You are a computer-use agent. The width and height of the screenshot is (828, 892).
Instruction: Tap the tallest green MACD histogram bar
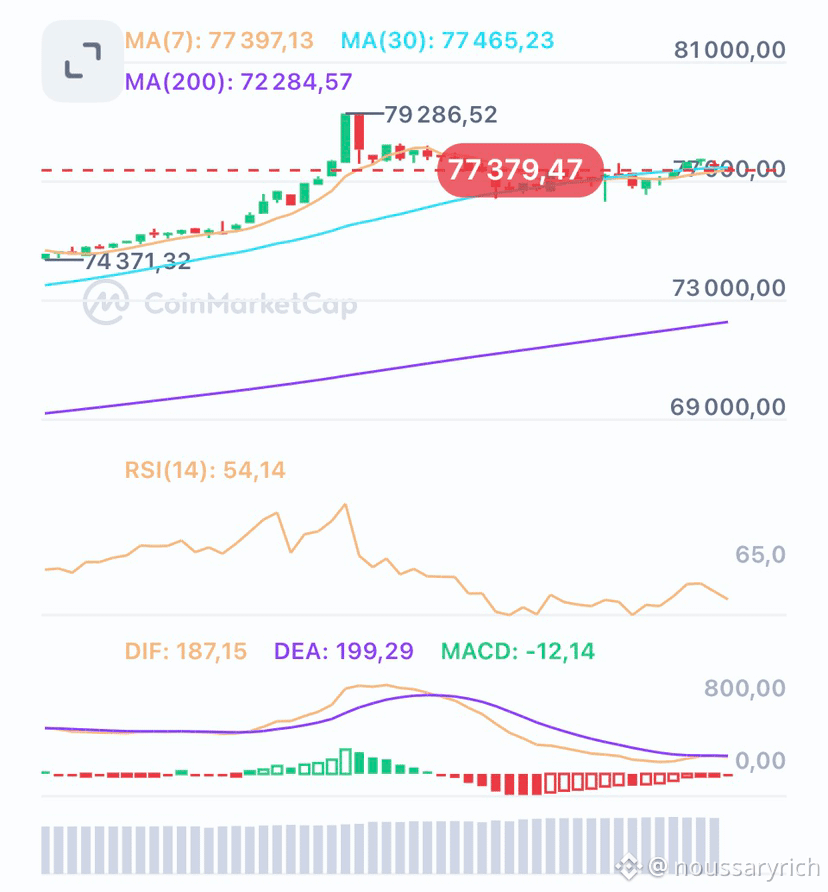tap(345, 762)
